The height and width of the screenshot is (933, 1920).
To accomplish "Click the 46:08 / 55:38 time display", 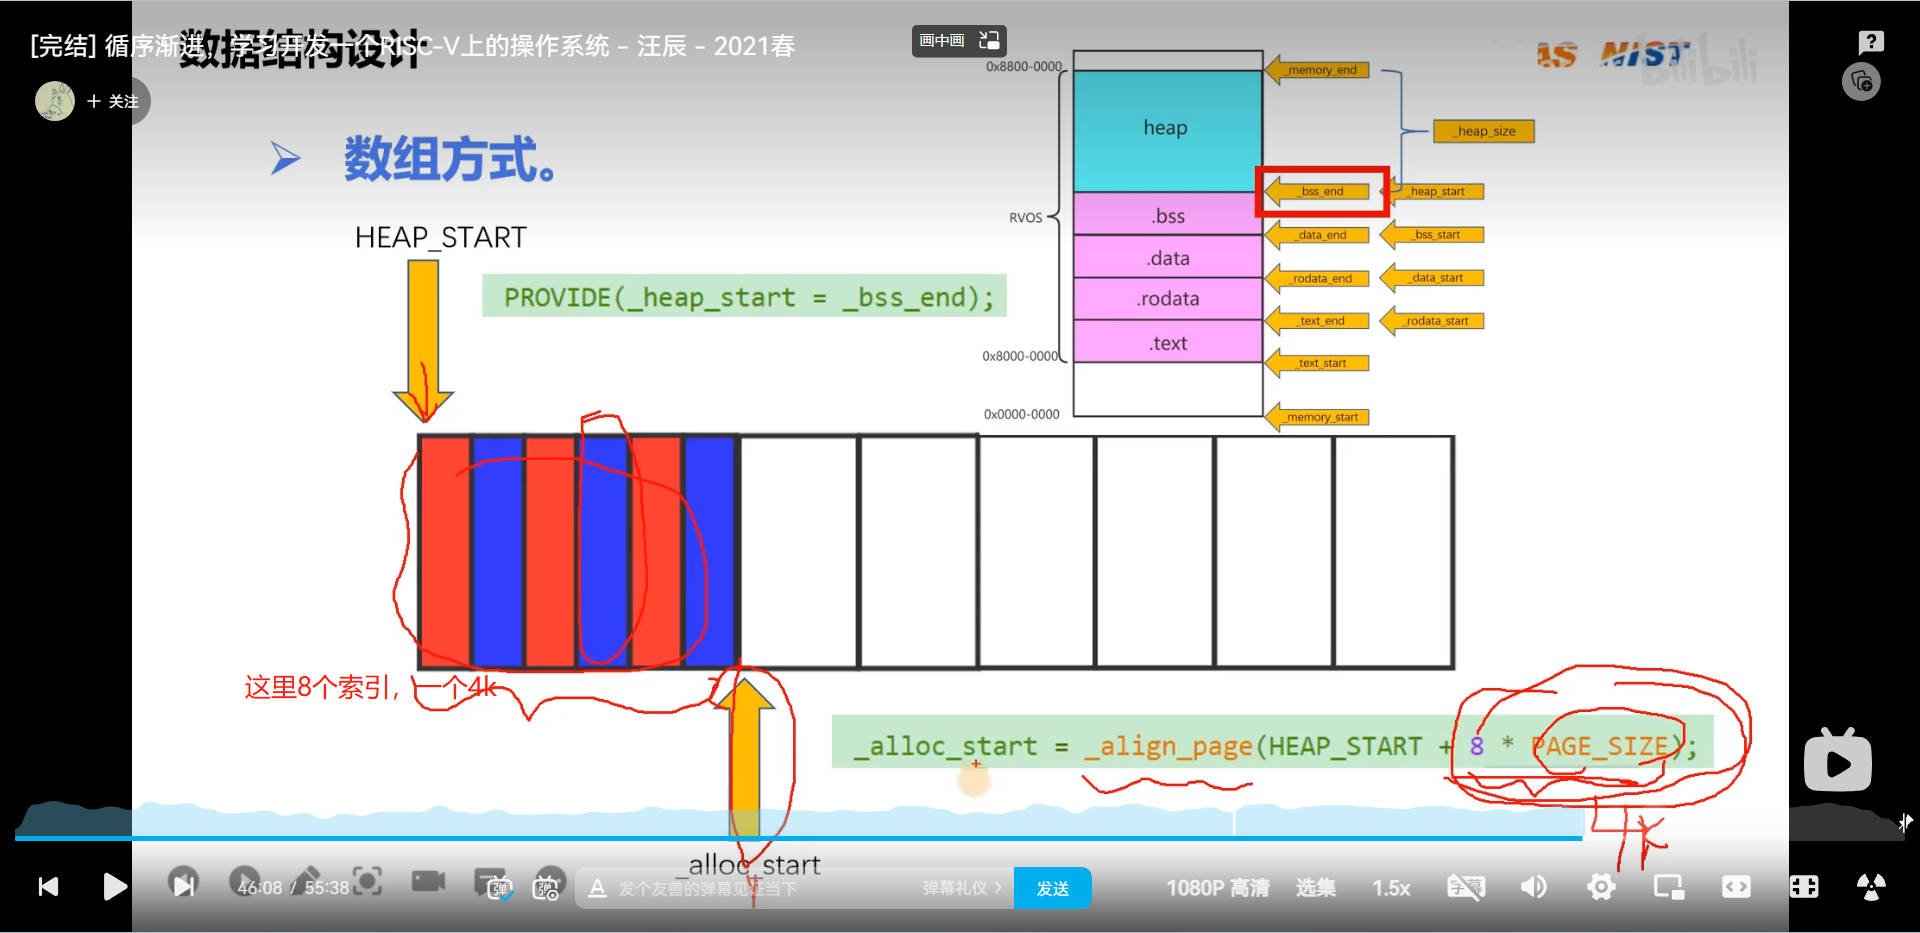I will point(293,888).
